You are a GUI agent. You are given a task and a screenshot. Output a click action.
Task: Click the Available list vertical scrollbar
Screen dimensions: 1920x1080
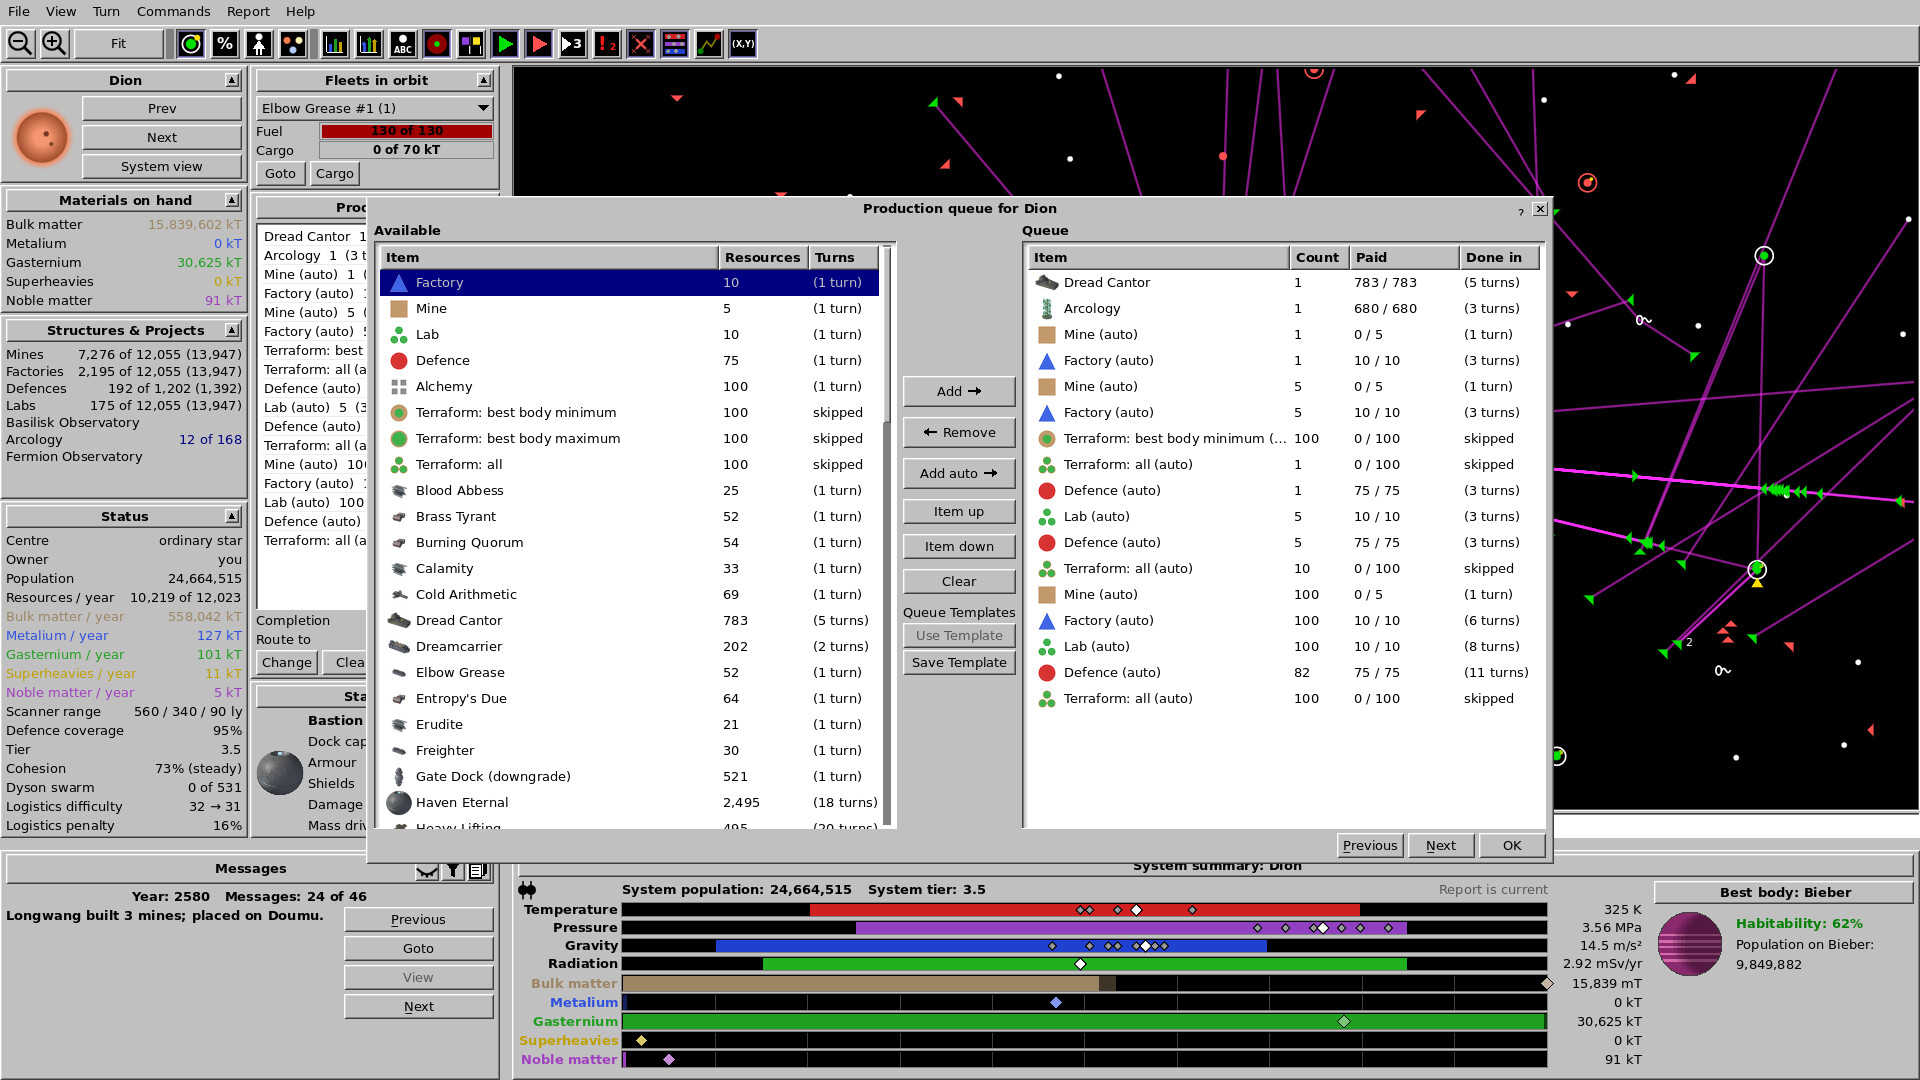[x=887, y=536]
